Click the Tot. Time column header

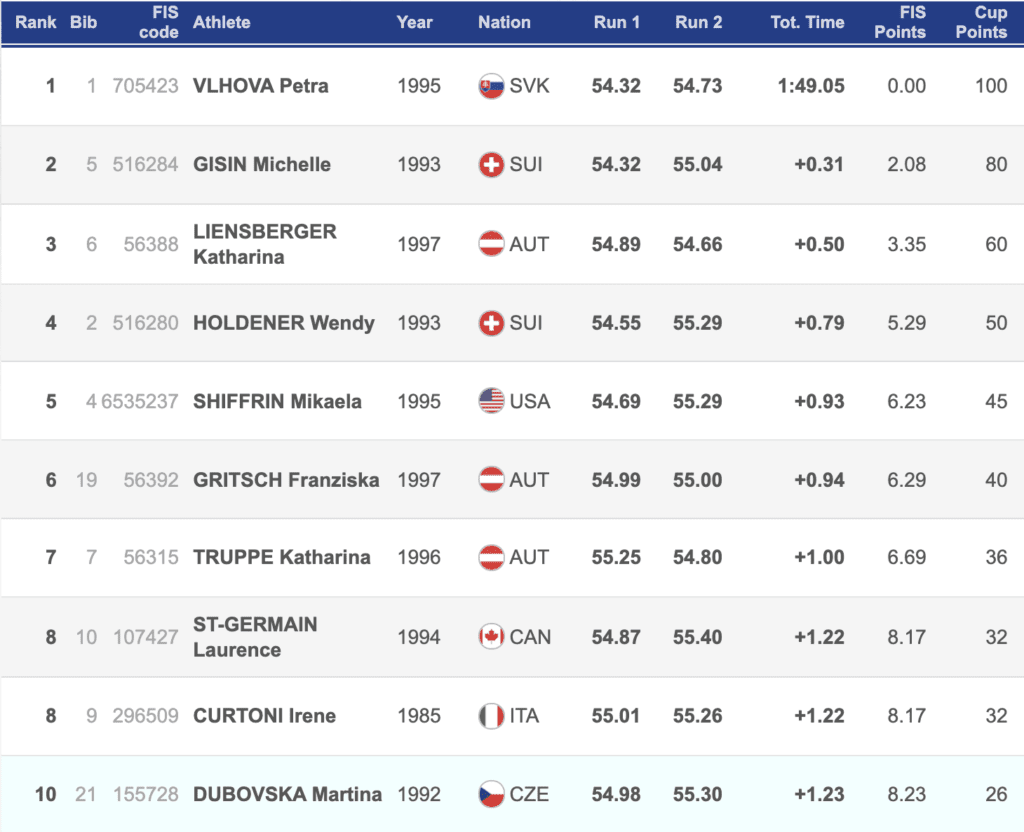807,22
